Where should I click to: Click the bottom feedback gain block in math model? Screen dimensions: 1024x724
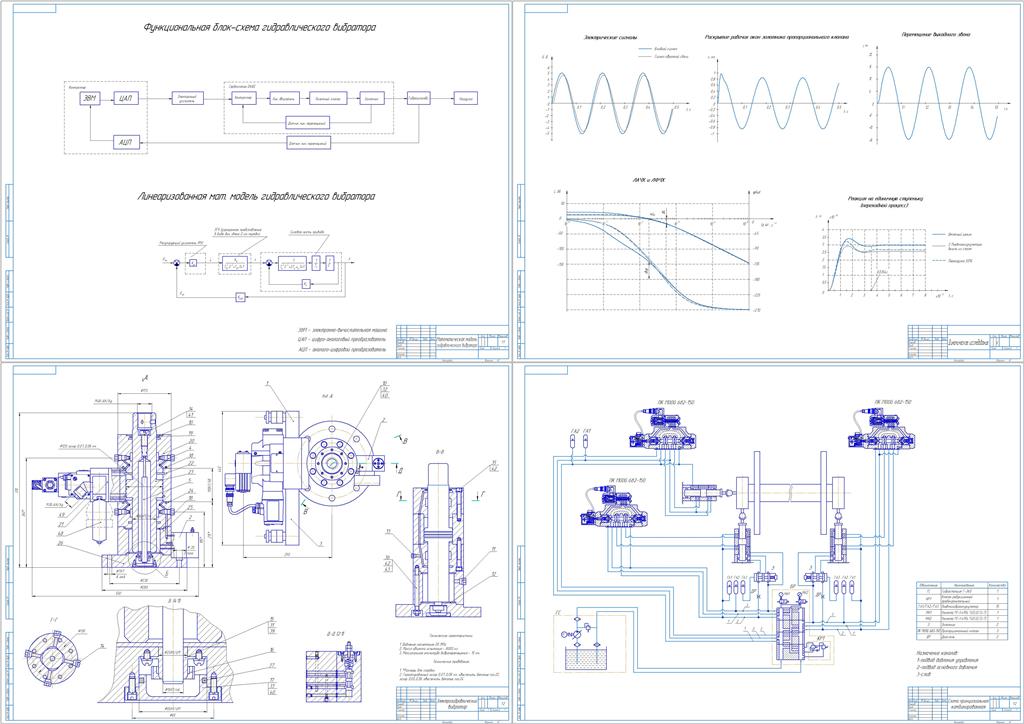tap(240, 298)
